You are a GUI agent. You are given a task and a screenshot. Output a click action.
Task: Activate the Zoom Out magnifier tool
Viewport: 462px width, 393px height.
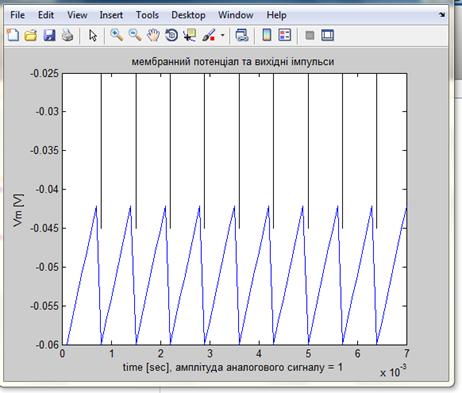click(x=135, y=35)
